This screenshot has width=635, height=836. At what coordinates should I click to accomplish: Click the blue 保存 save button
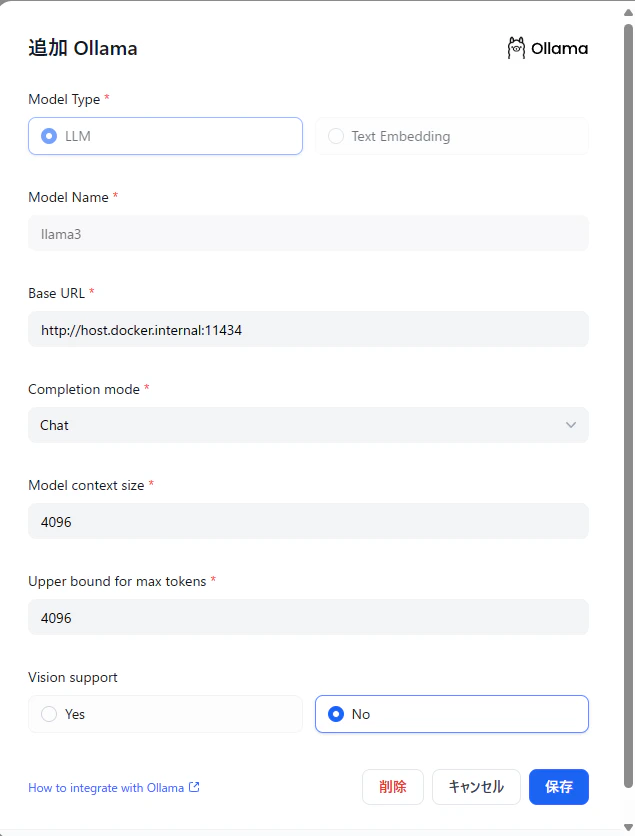pyautogui.click(x=559, y=786)
